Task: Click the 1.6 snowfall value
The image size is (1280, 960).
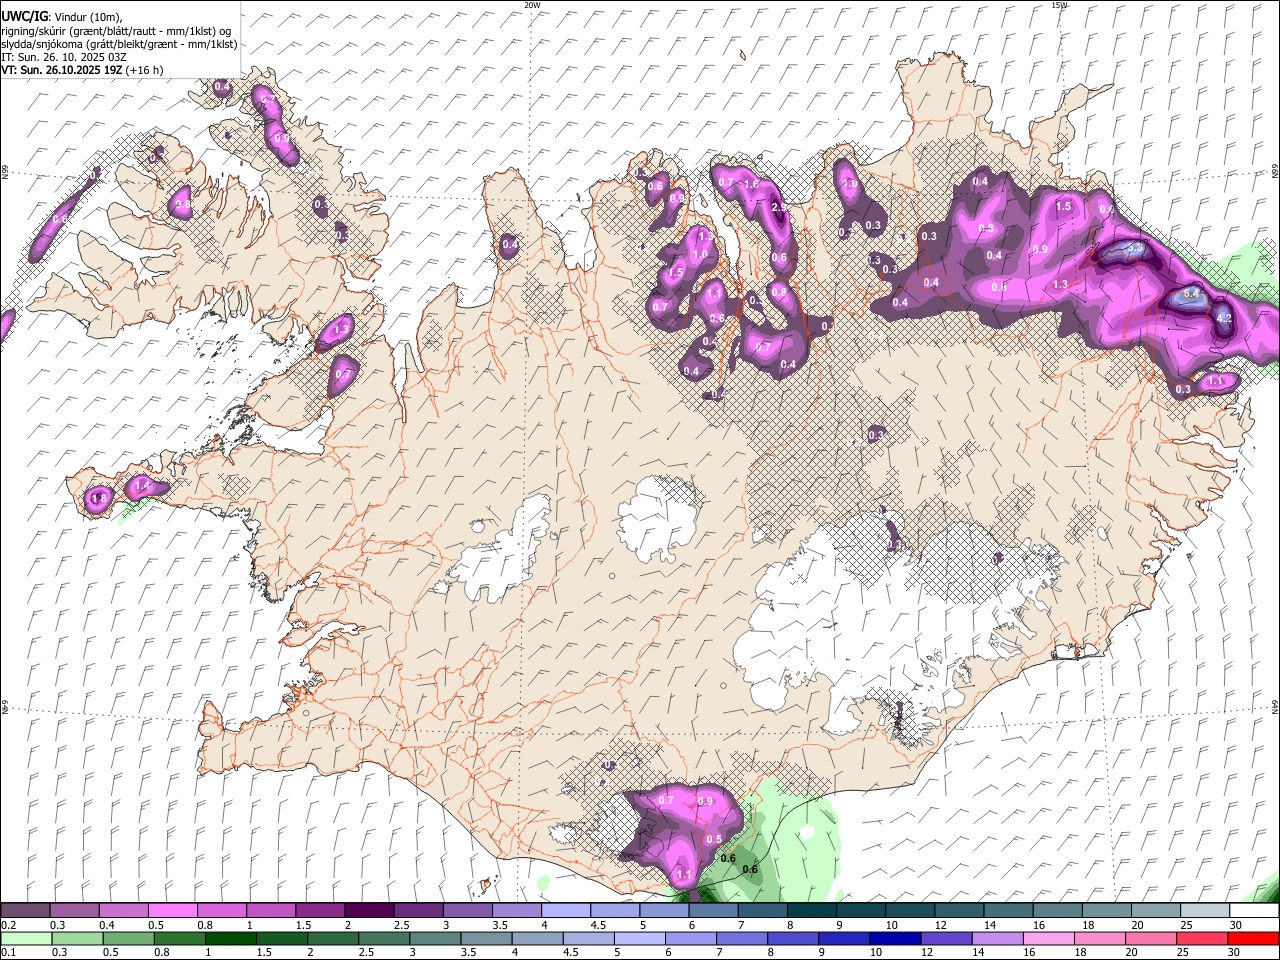Action: 751,185
